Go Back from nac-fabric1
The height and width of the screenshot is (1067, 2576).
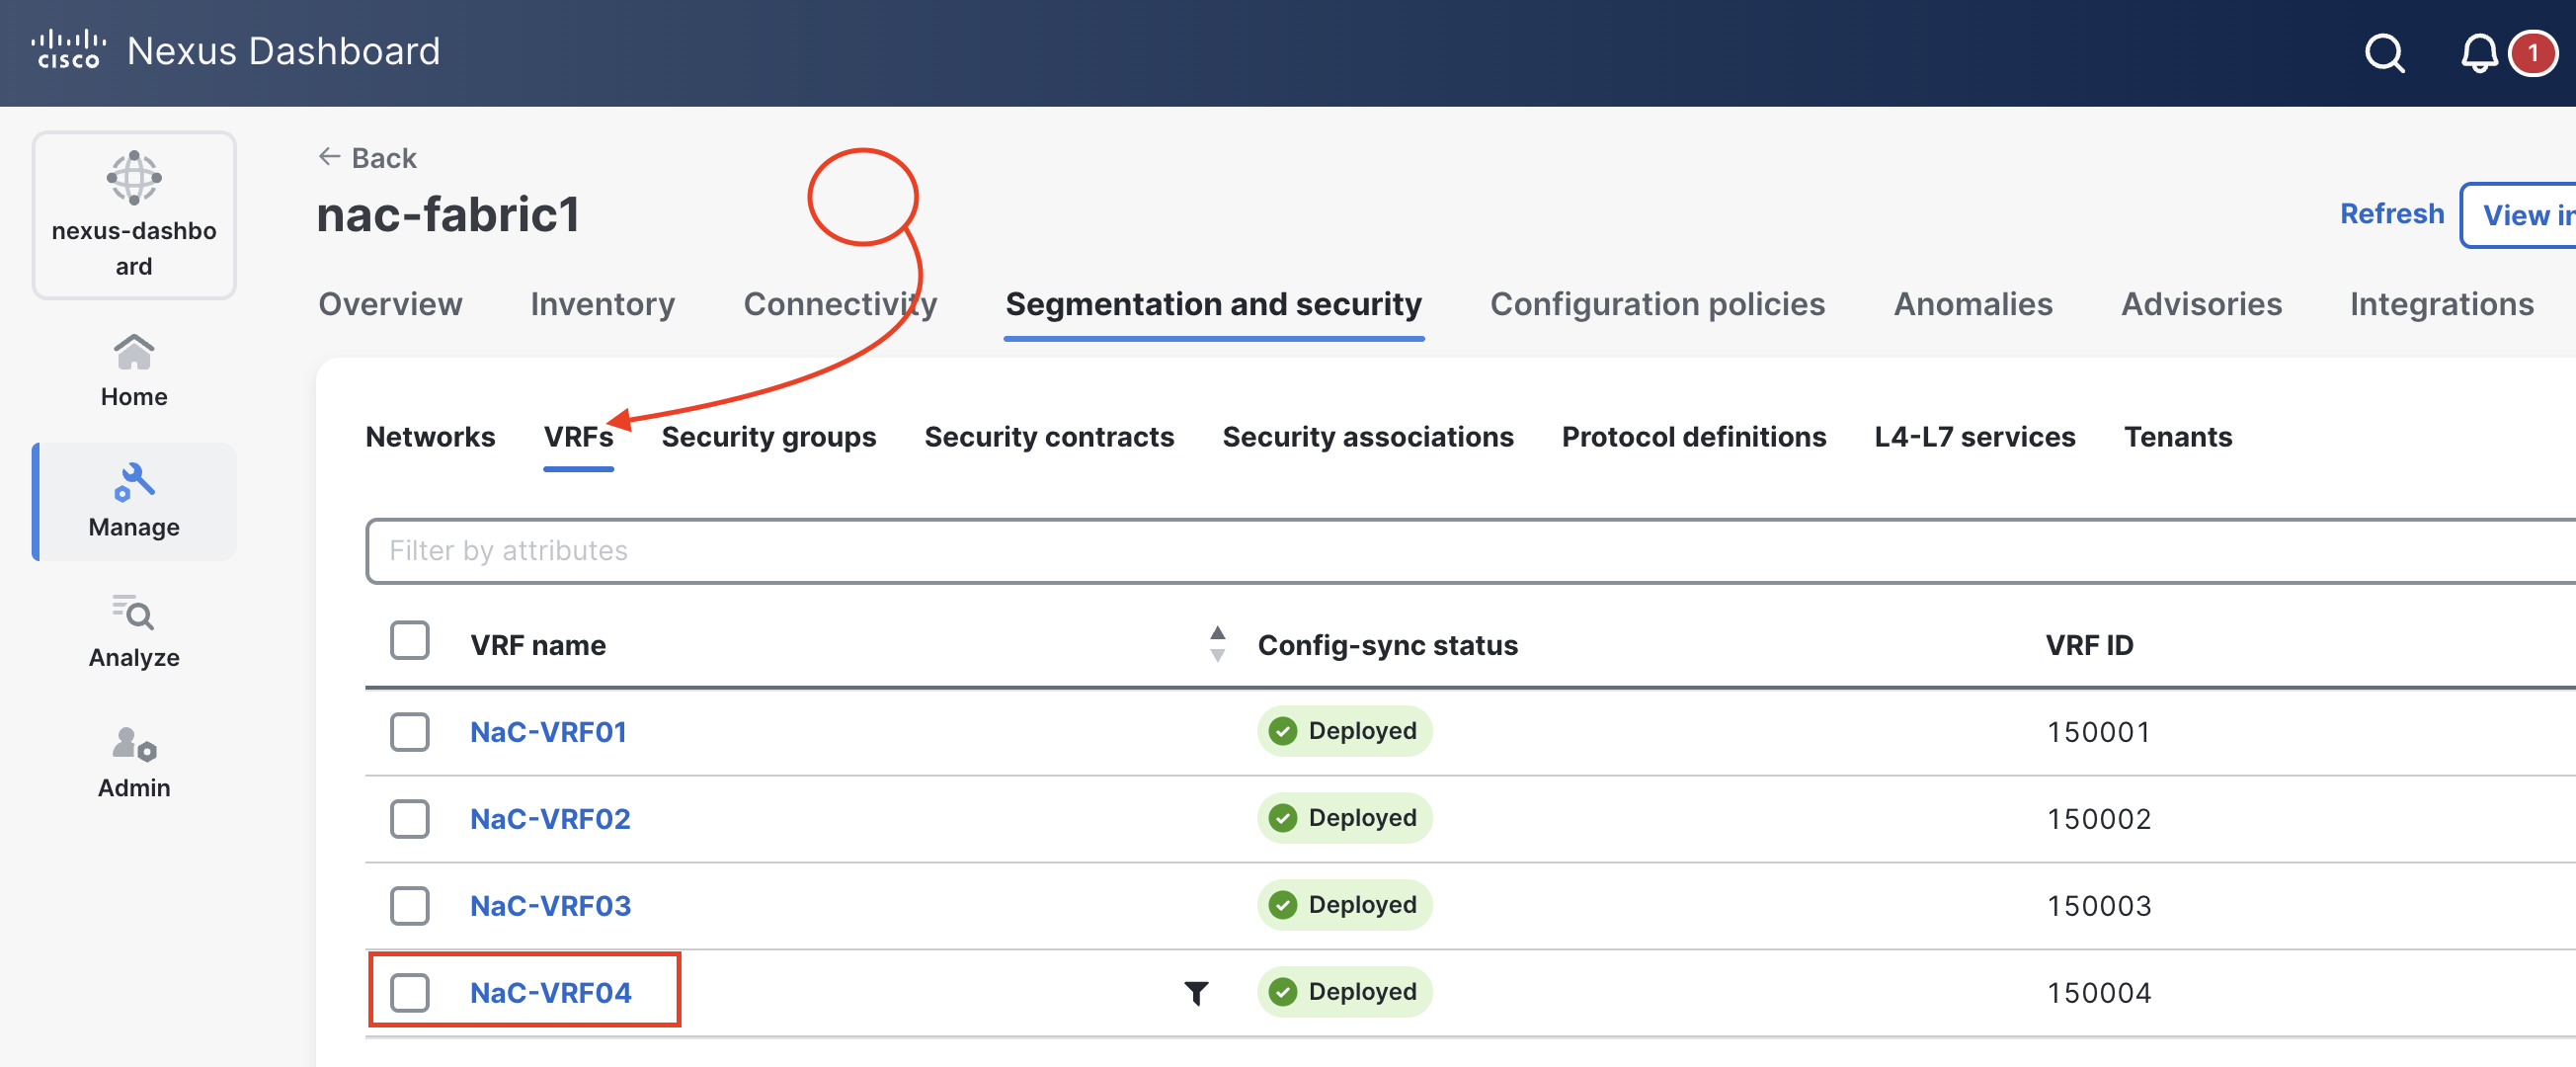(367, 158)
